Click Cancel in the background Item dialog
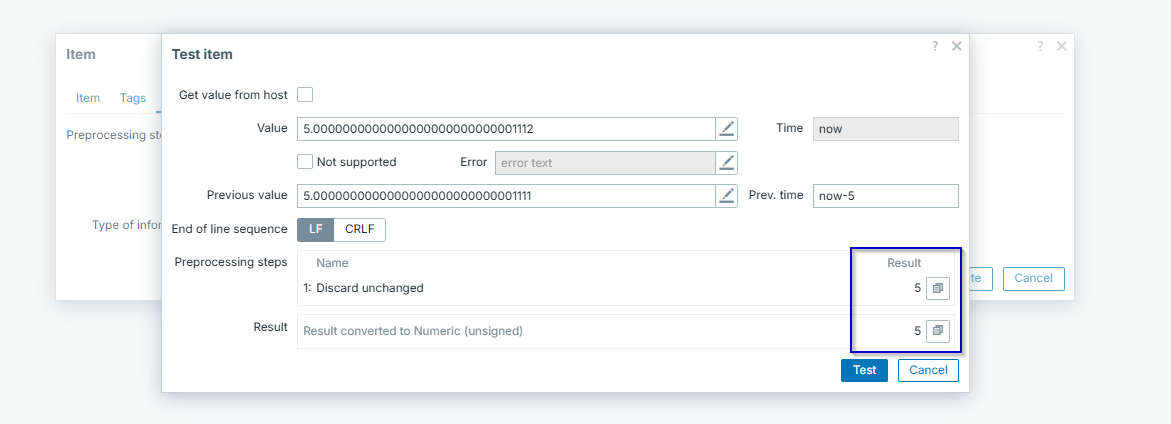The width and height of the screenshot is (1171, 424). click(x=1033, y=278)
